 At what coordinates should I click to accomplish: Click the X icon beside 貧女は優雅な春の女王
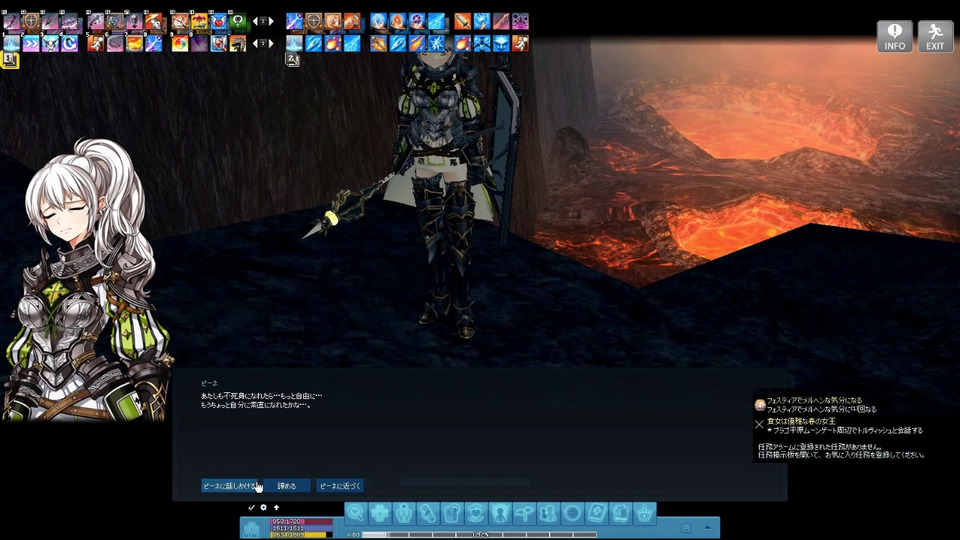(x=759, y=424)
